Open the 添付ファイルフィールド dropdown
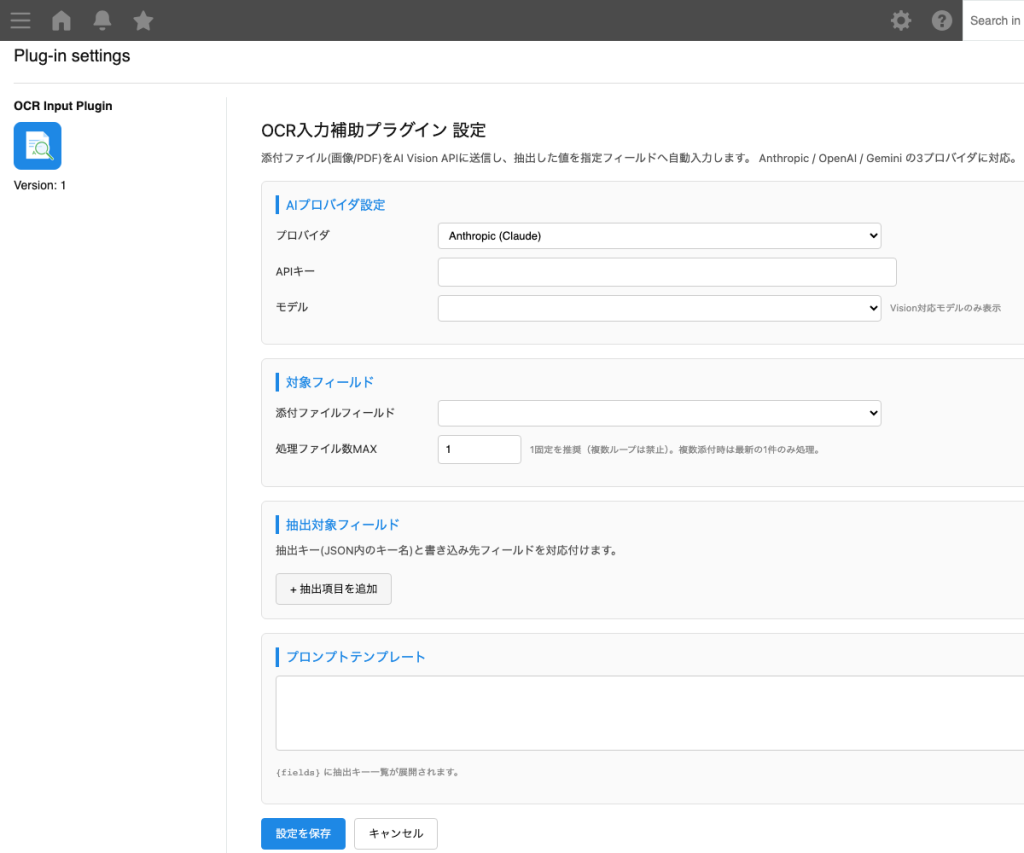The image size is (1024, 853). [x=659, y=412]
